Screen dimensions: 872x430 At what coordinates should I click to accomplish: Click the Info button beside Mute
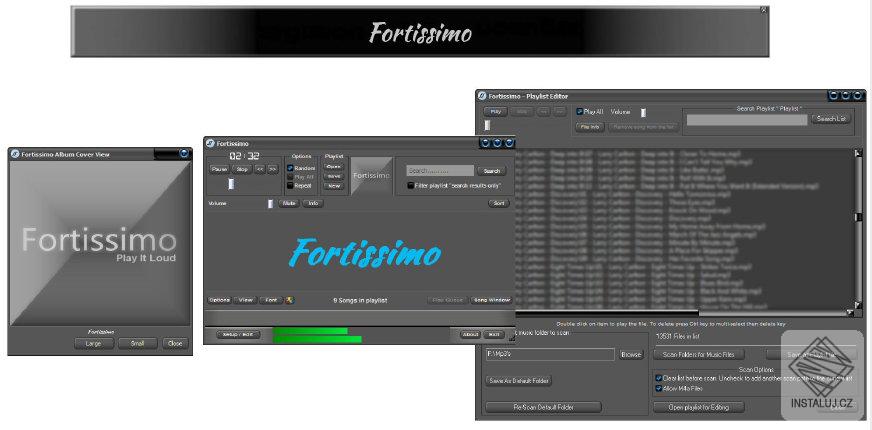click(x=313, y=204)
